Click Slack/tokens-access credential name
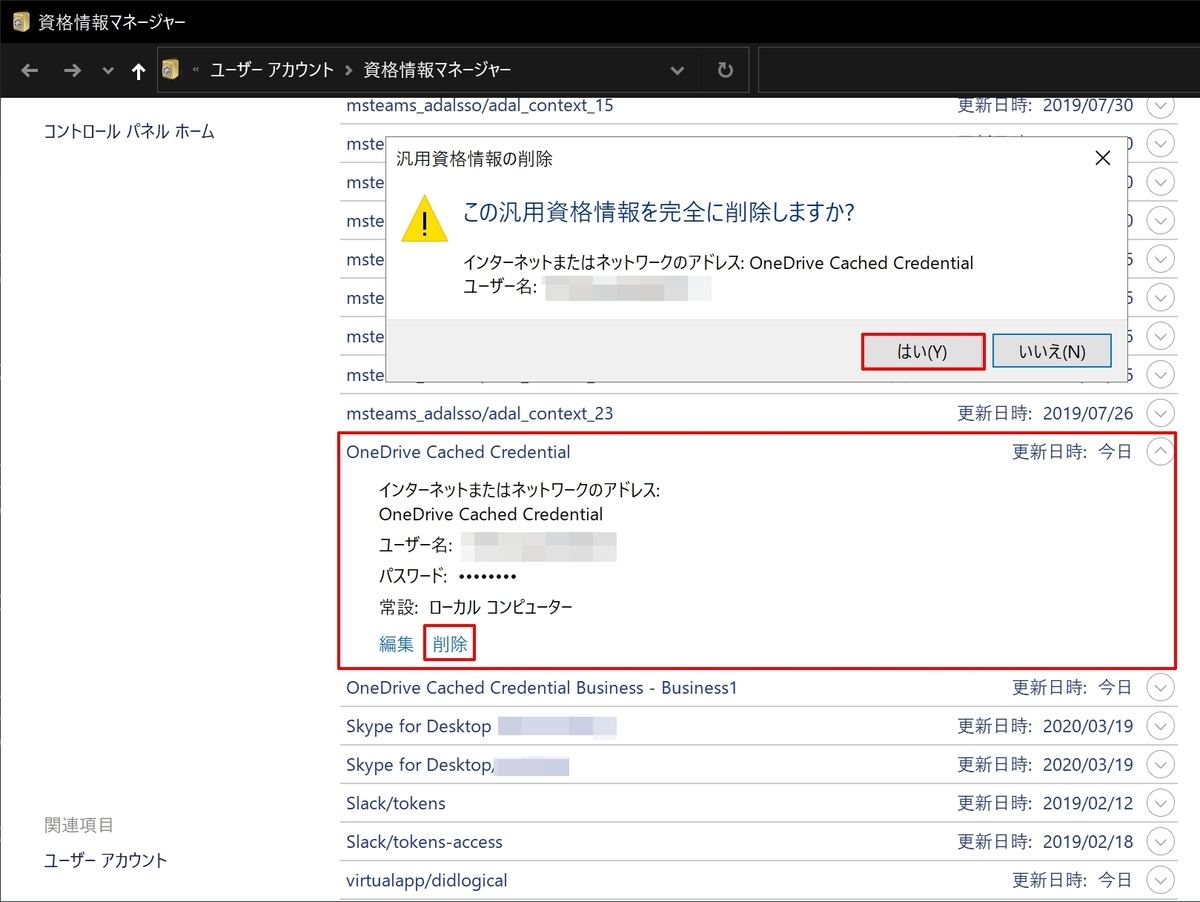This screenshot has width=1200, height=902. click(x=424, y=842)
